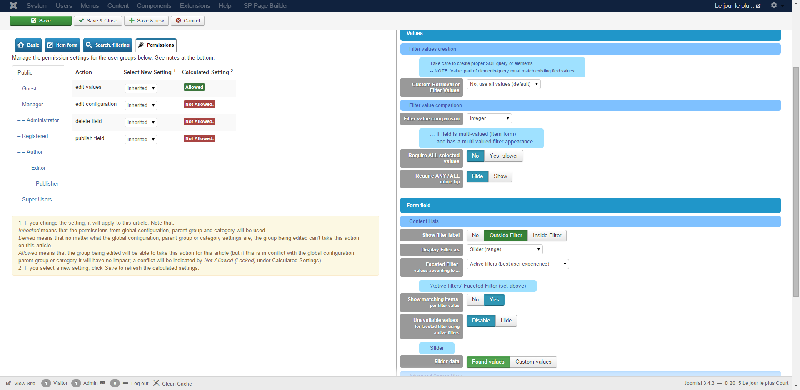Open the edit values permission dropdown
800x390 pixels.
141,88
